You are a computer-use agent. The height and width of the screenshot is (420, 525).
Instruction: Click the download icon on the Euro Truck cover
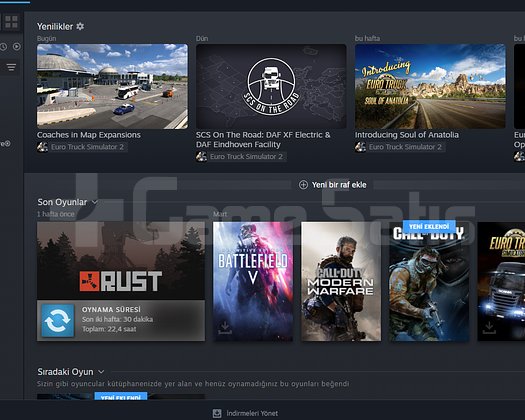tap(489, 327)
